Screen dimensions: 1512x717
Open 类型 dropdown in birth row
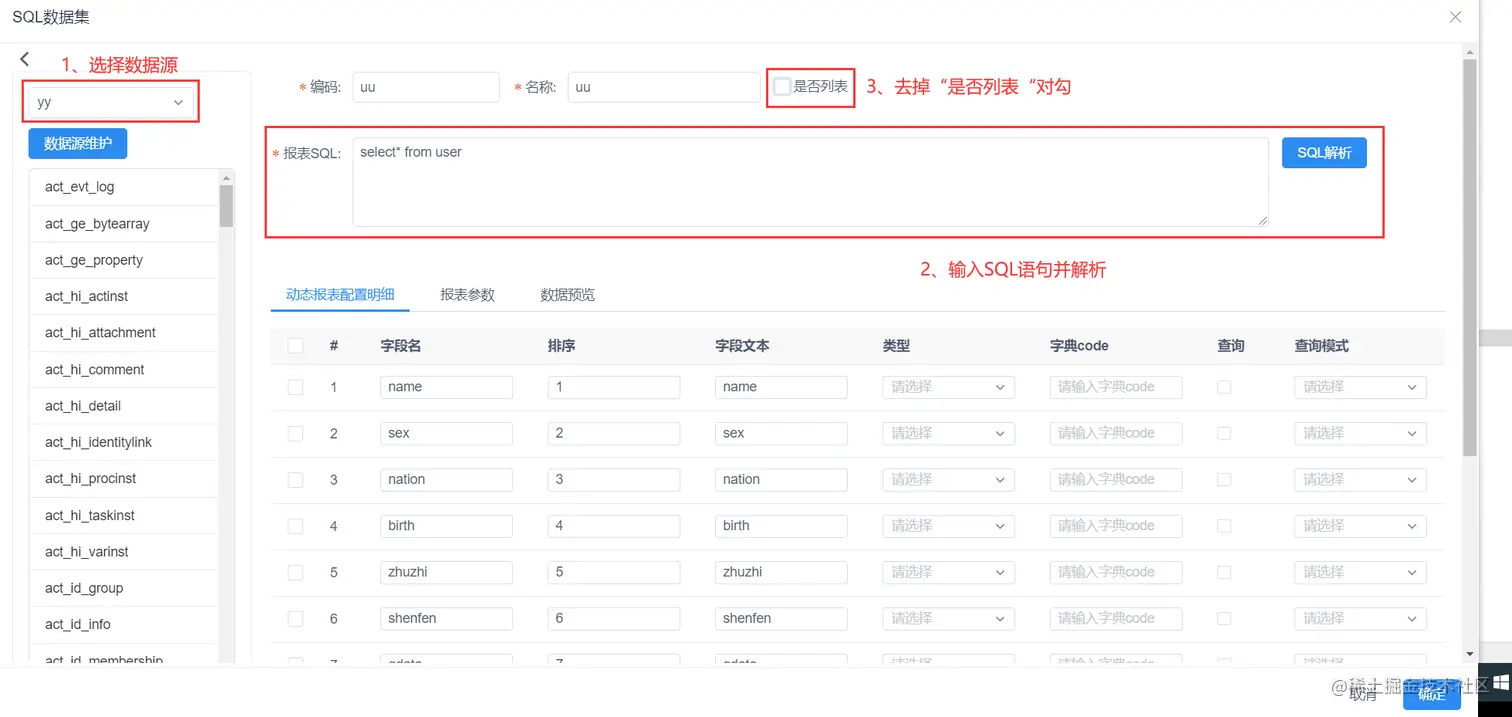click(948, 526)
